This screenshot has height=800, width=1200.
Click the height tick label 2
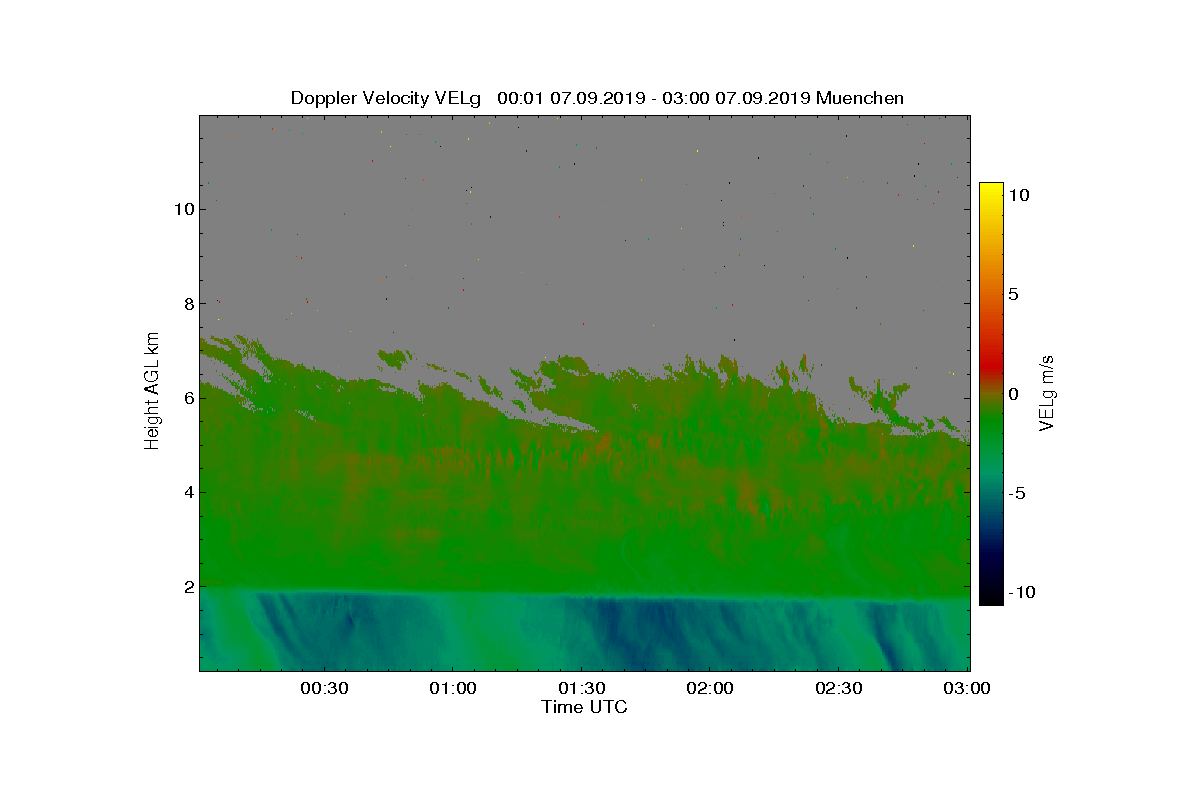[x=187, y=587]
